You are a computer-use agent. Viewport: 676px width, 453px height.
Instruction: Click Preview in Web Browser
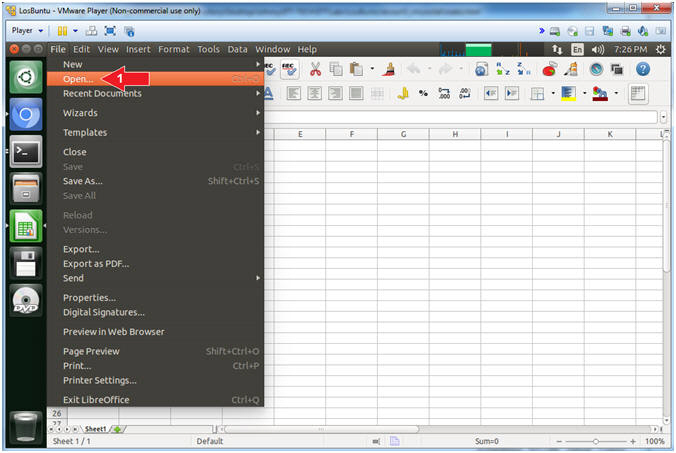tap(156, 331)
